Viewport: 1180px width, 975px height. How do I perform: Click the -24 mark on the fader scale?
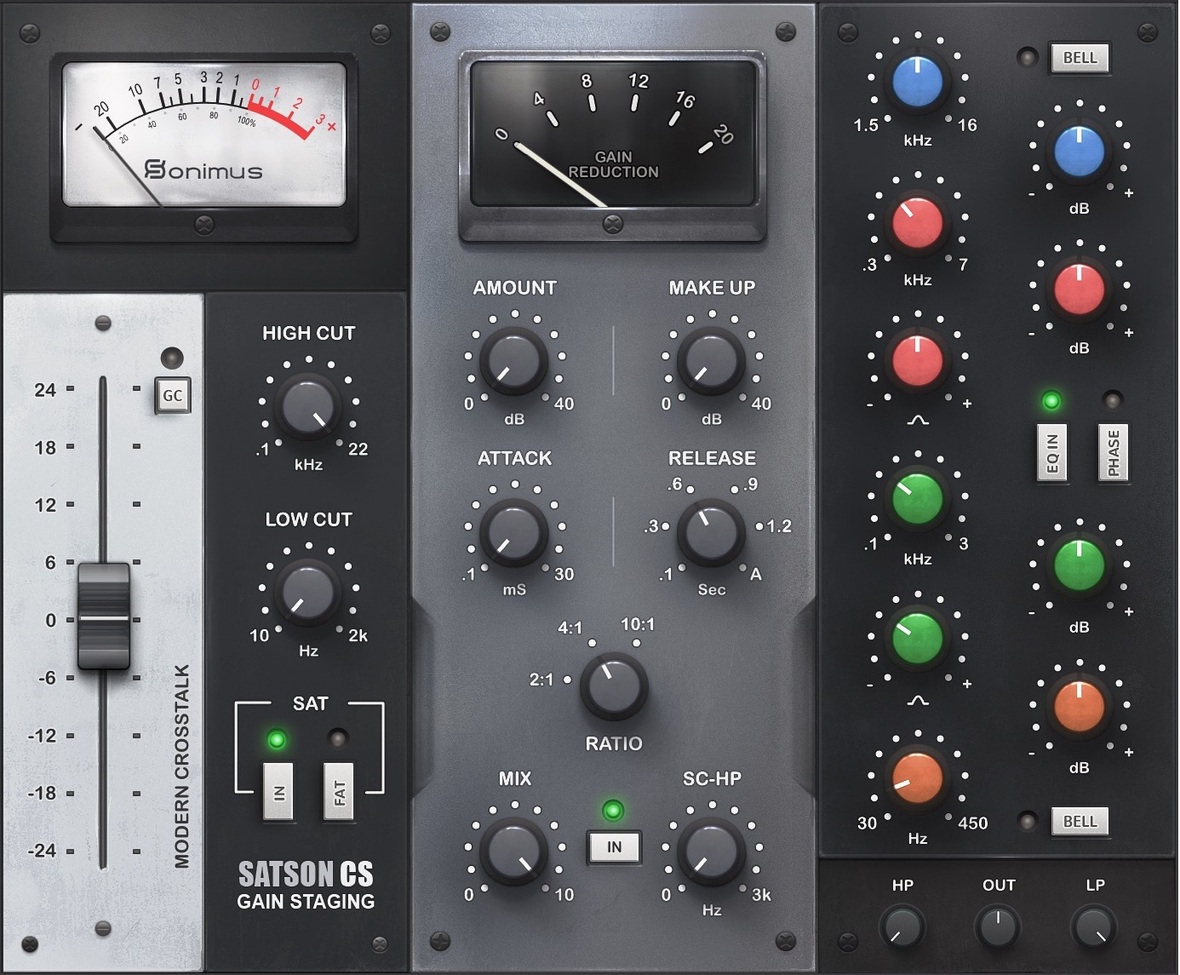(42, 851)
